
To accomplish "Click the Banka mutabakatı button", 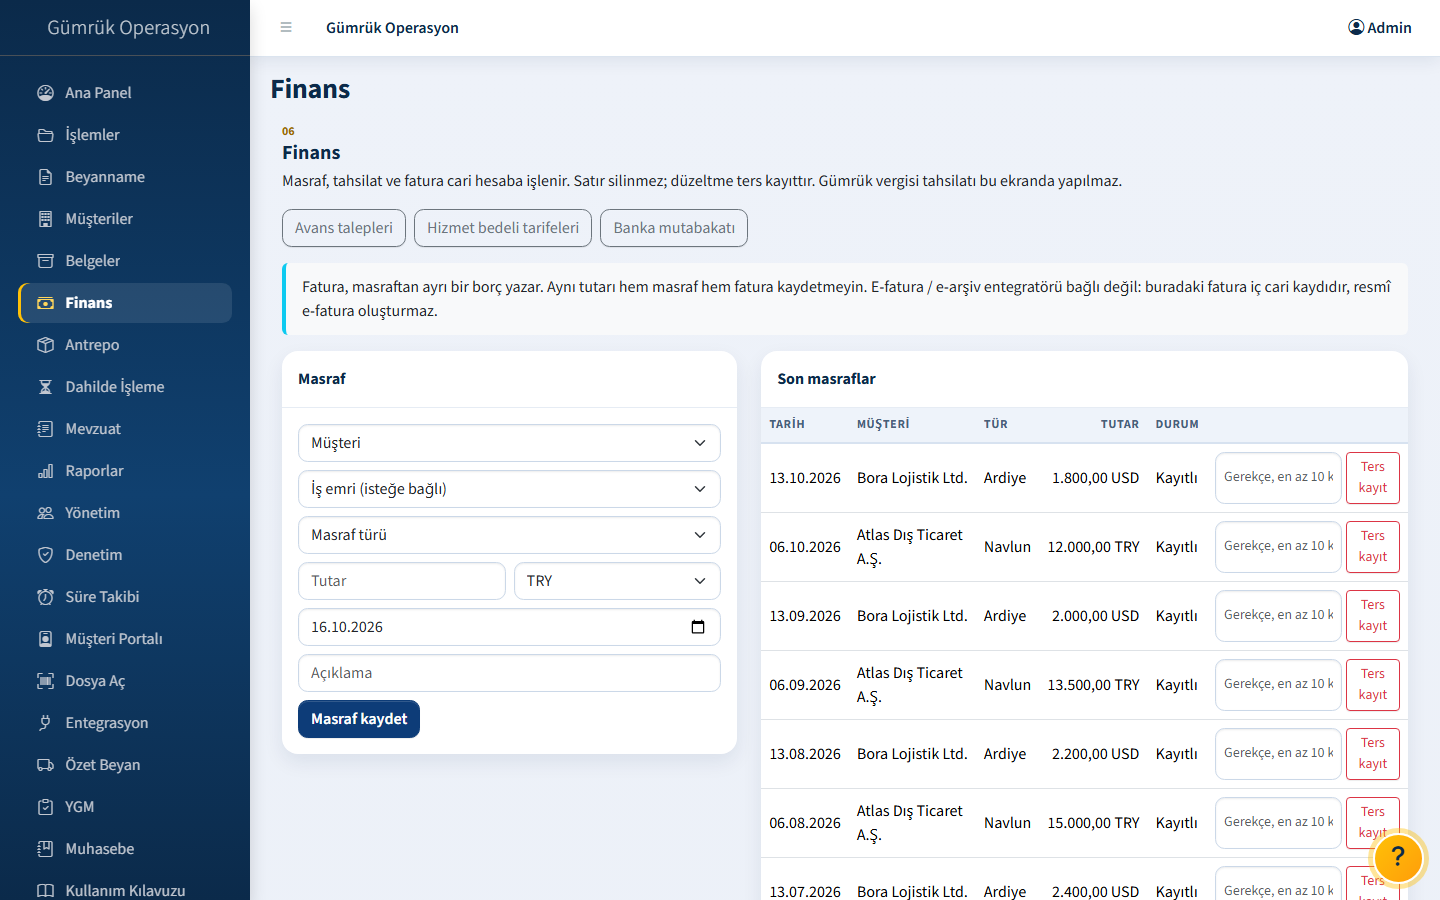I will pyautogui.click(x=674, y=228).
